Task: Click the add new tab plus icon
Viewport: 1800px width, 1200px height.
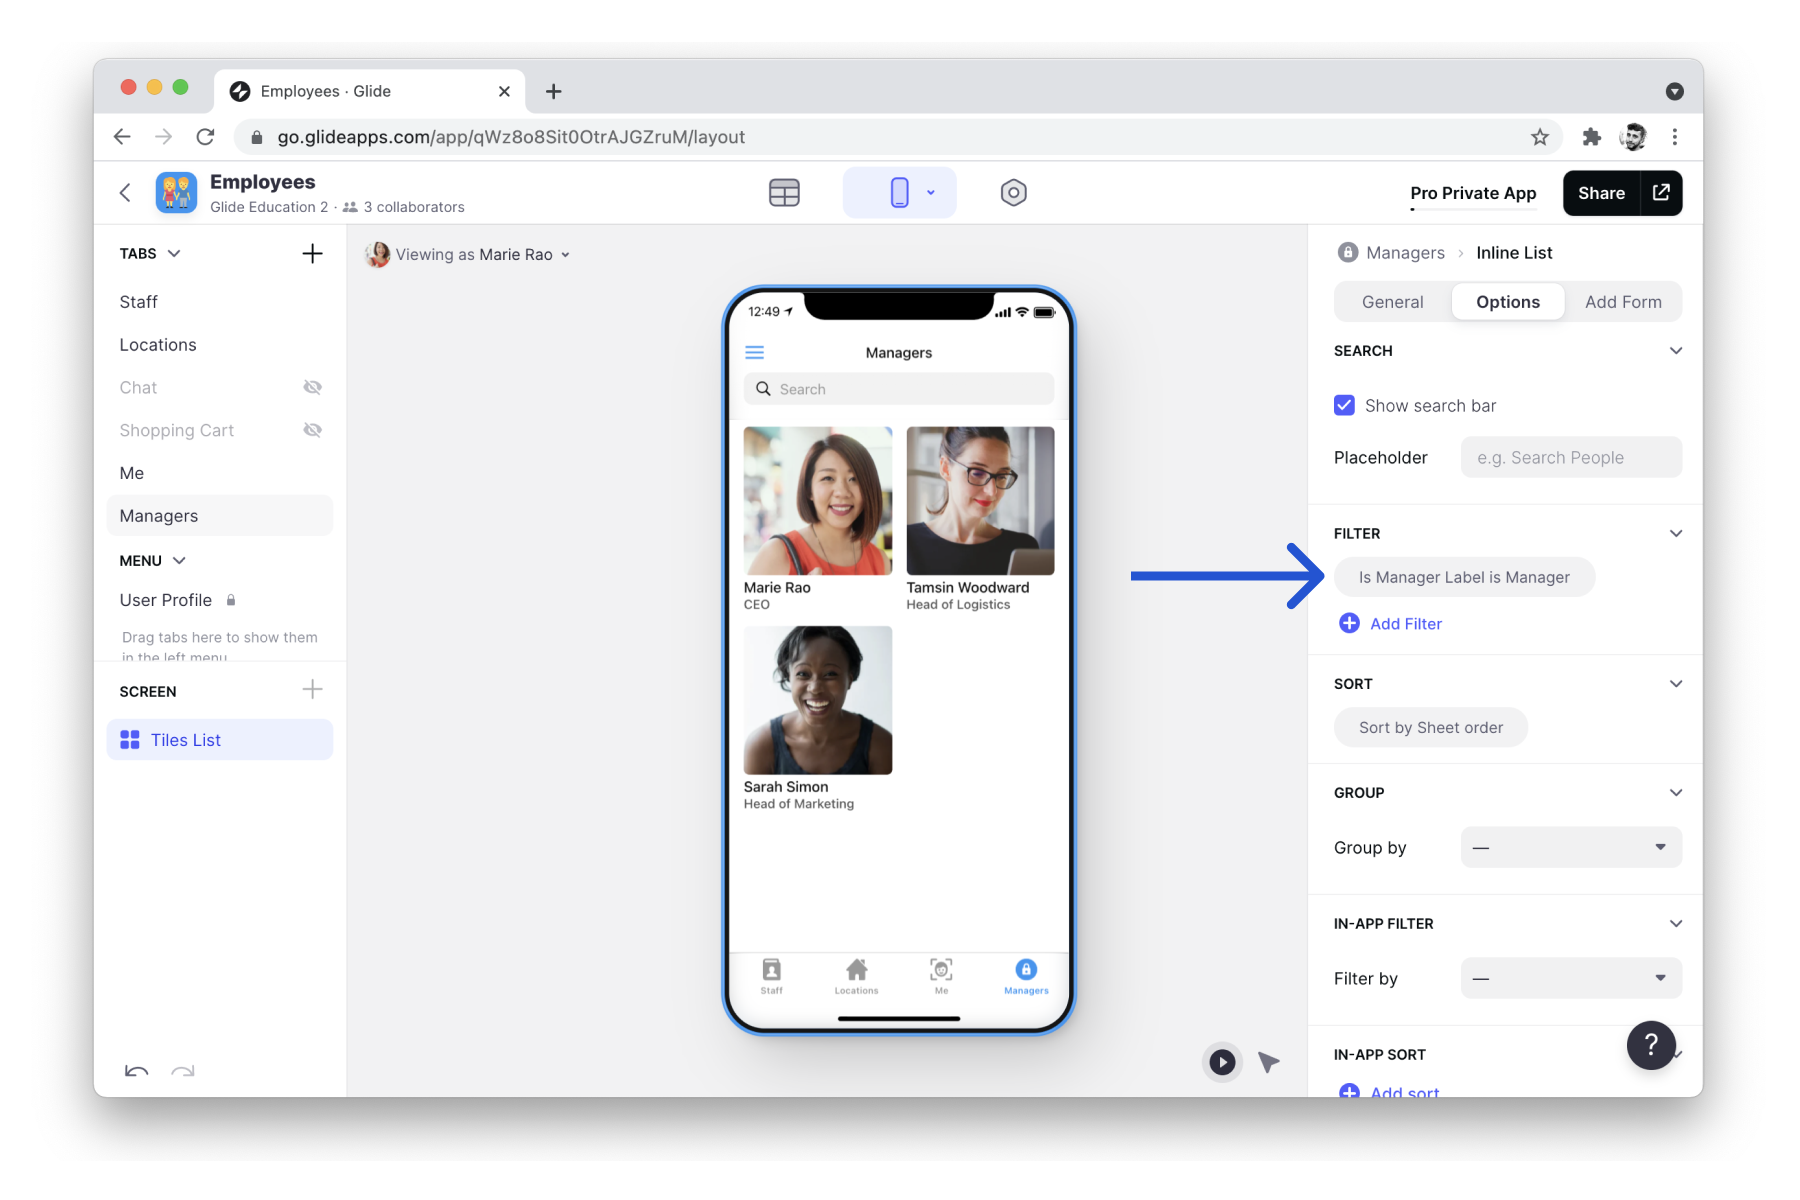Action: coord(312,254)
